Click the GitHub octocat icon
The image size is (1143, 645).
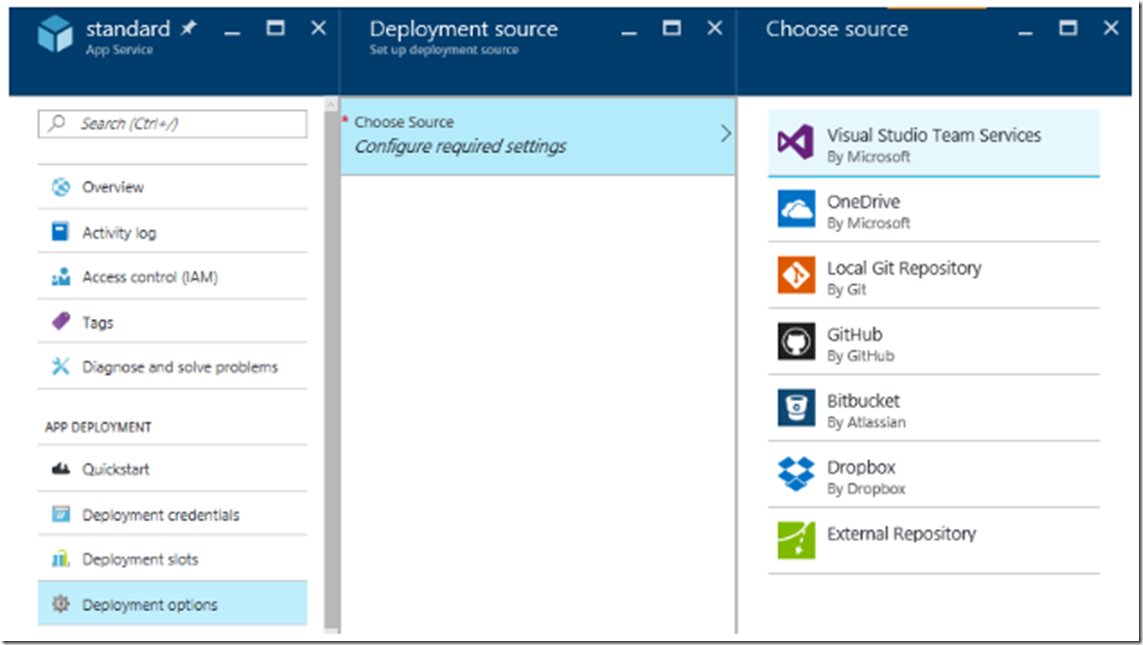796,341
